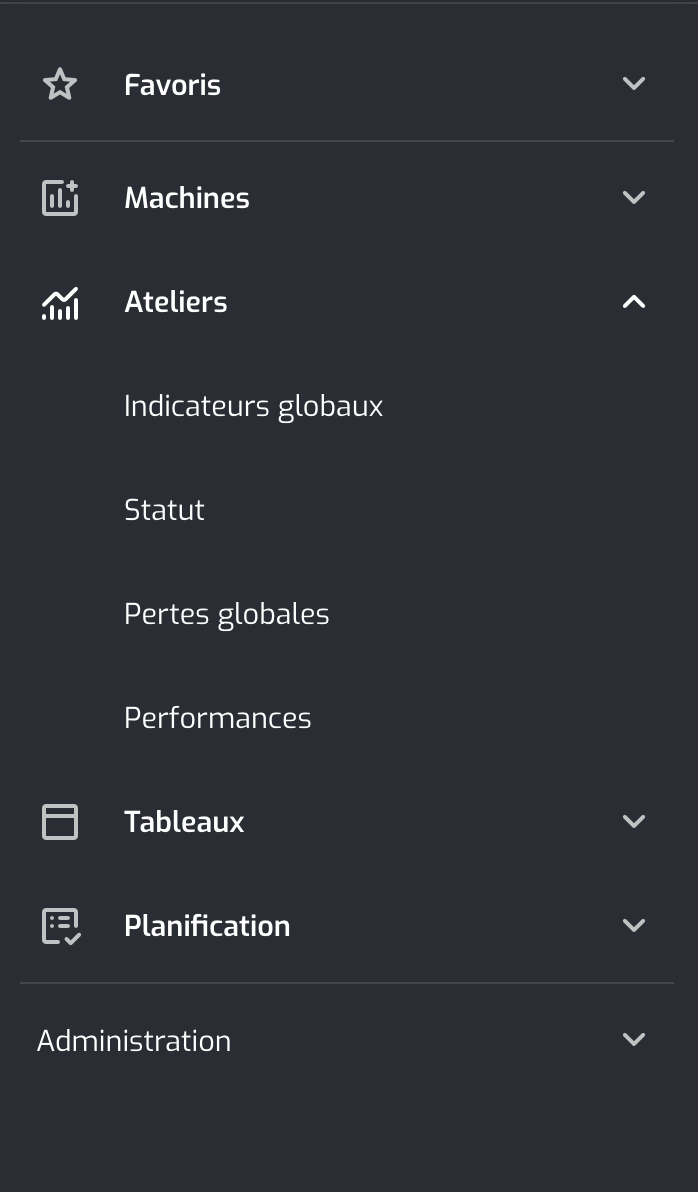Click the Administration section label
Screen dimensions: 698x1192
click(134, 1041)
